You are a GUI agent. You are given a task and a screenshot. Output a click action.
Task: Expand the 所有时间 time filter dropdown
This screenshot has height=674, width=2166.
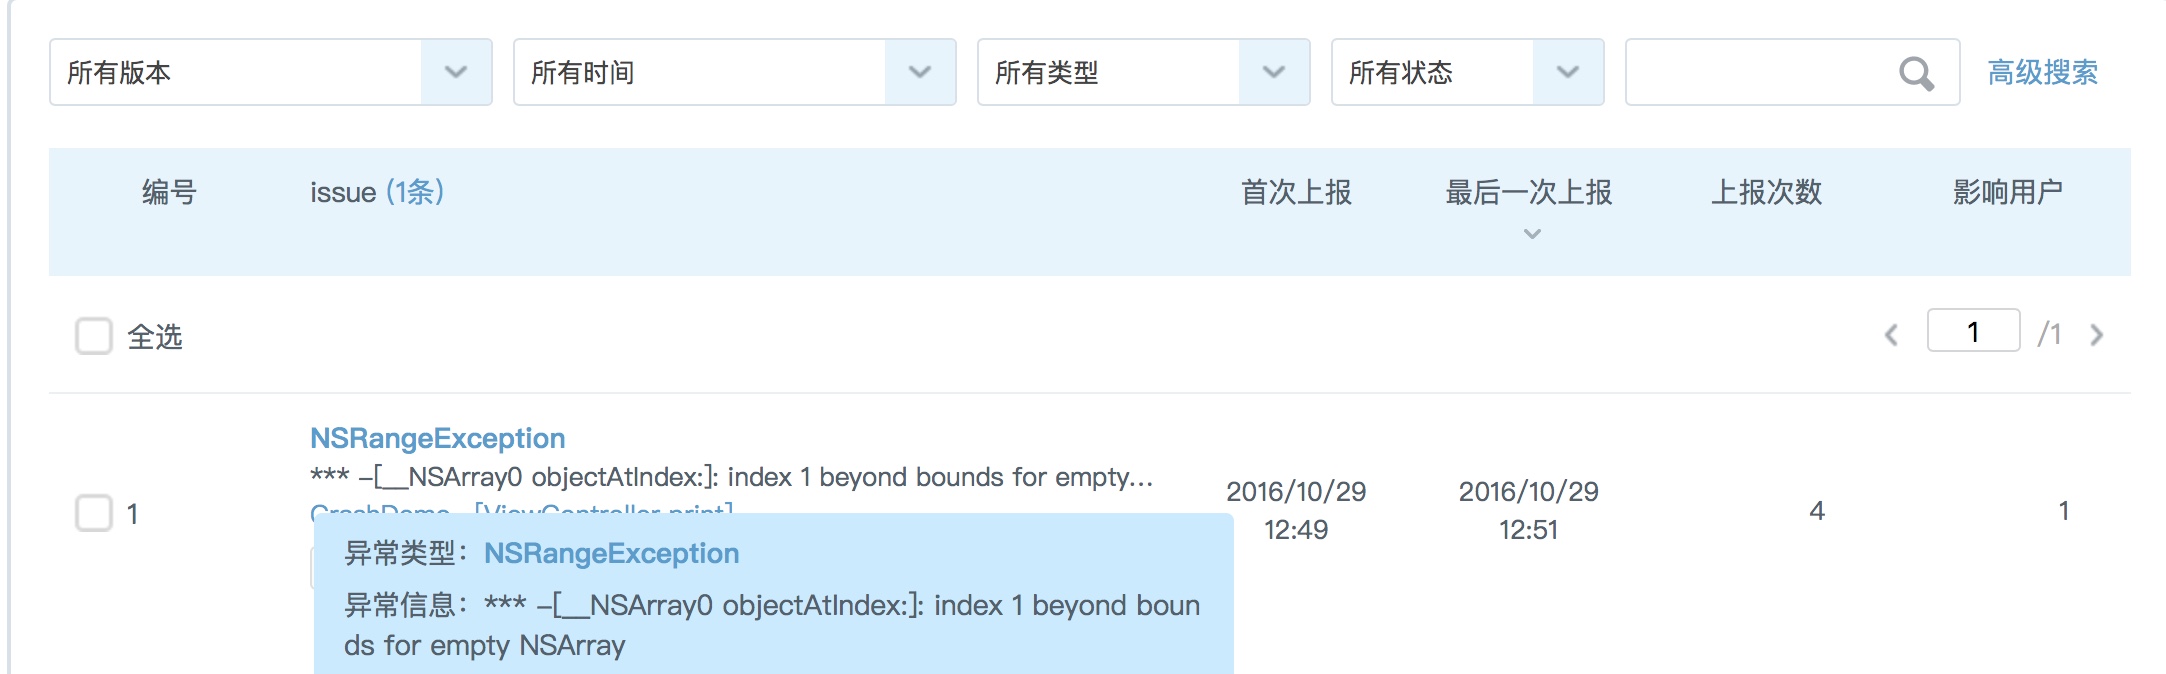920,72
